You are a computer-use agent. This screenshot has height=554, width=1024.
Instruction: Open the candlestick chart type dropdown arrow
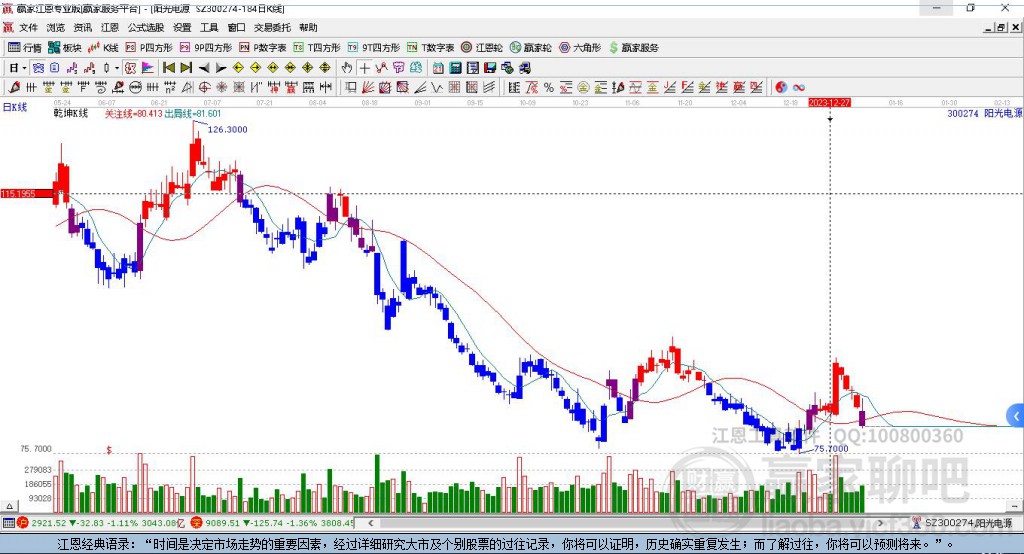point(117,68)
